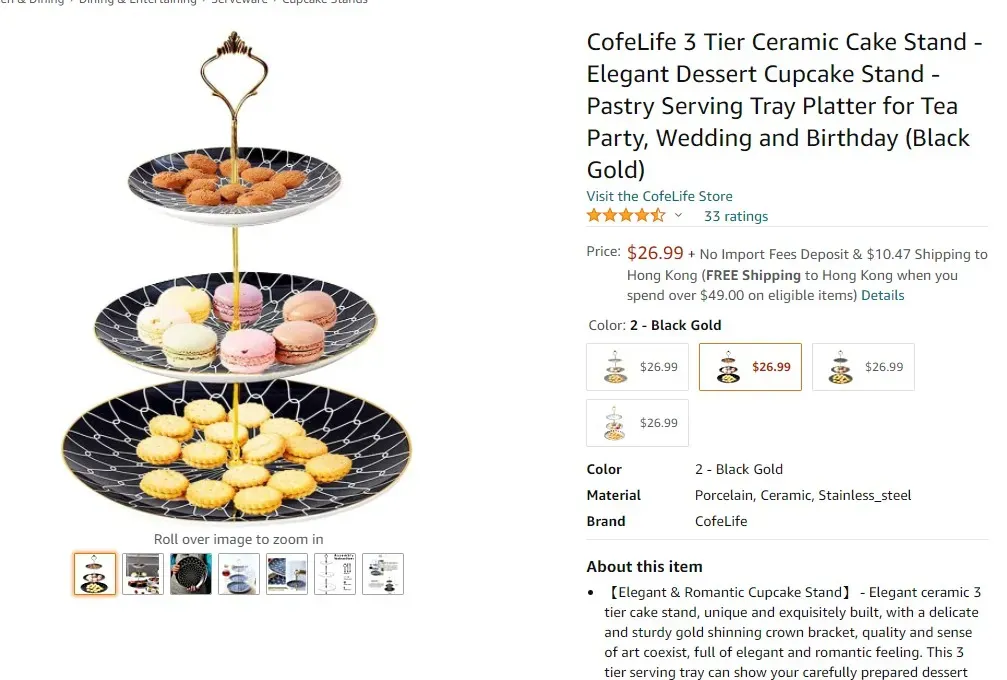This screenshot has height=680, width=1007.
Task: Open shipping Details link
Action: coord(882,295)
